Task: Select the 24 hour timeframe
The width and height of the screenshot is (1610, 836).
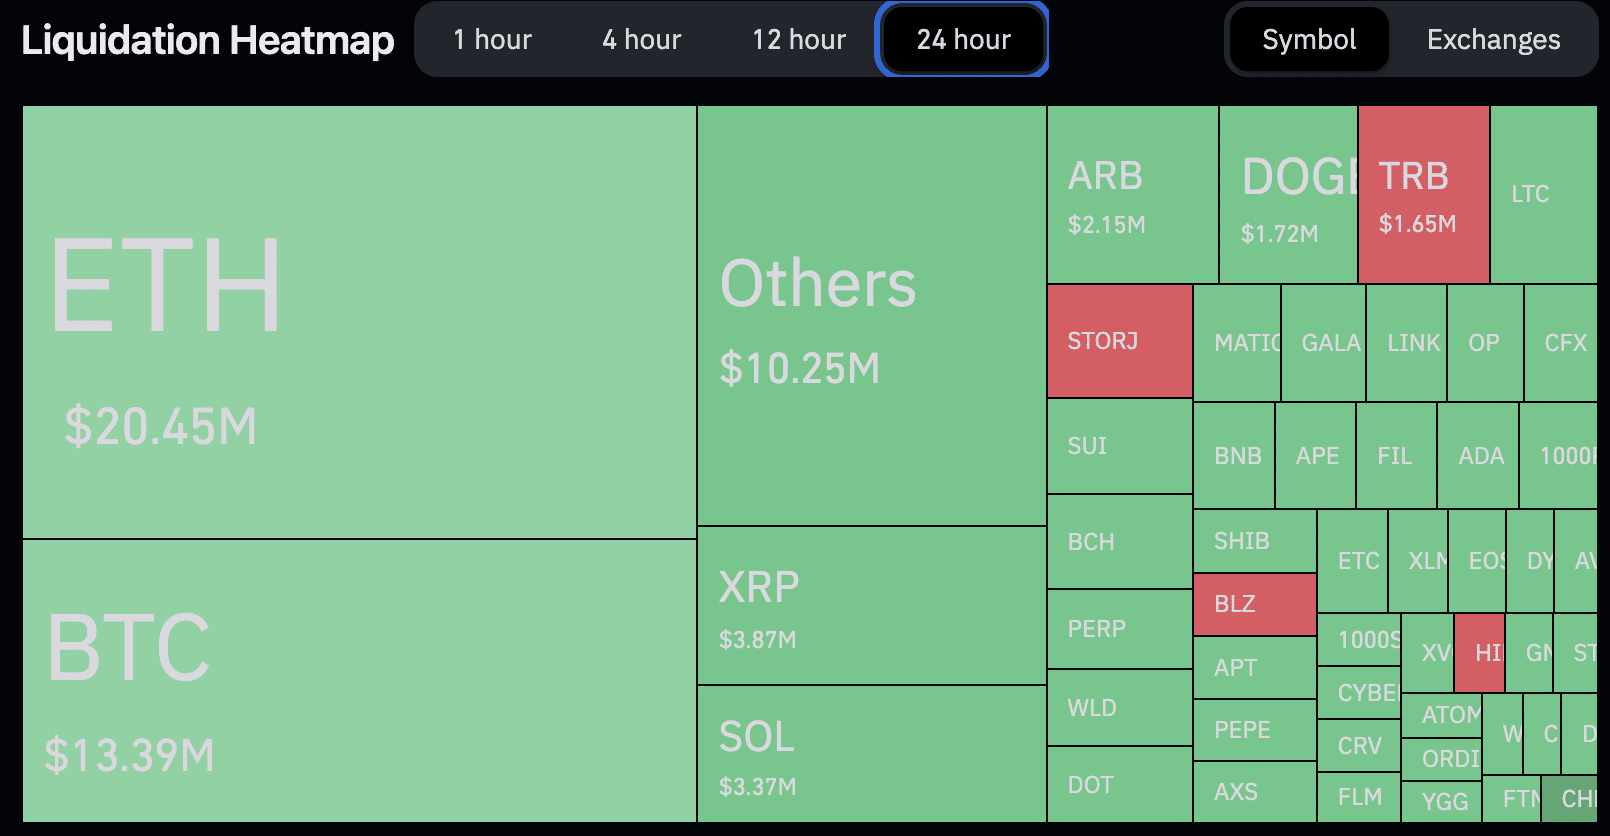Action: pyautogui.click(x=963, y=40)
